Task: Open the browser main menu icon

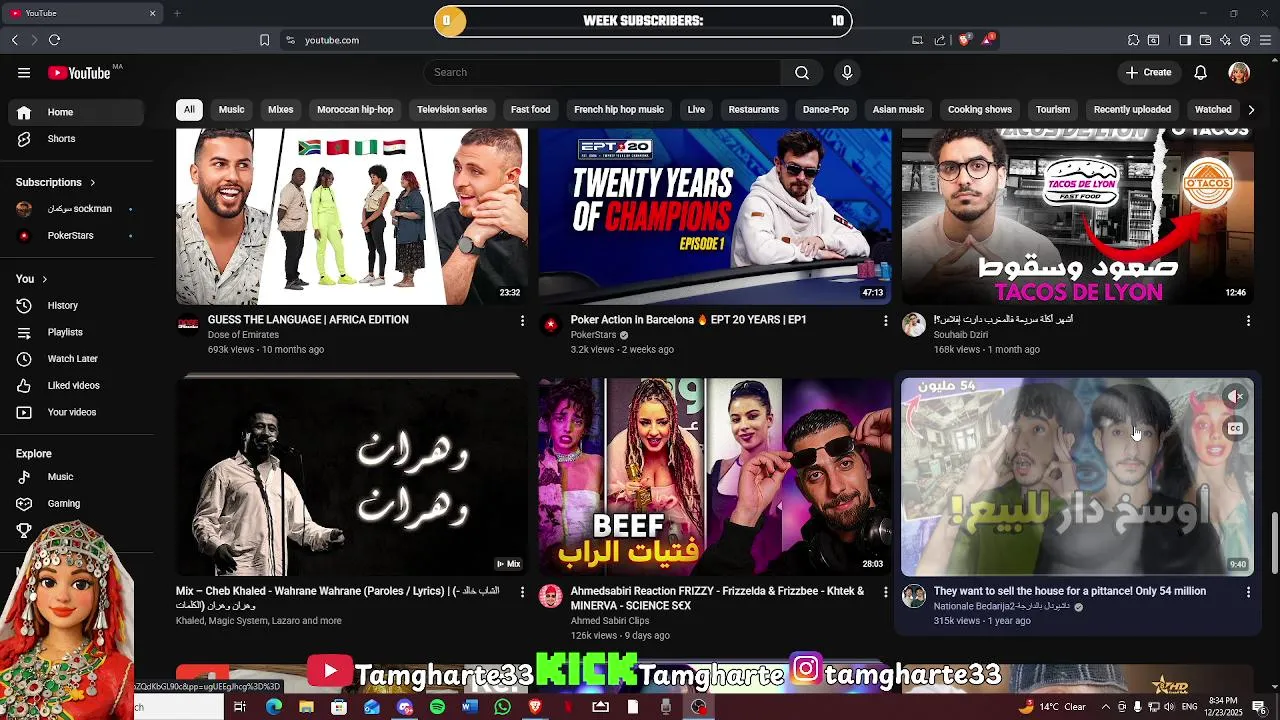Action: pyautogui.click(x=1265, y=40)
